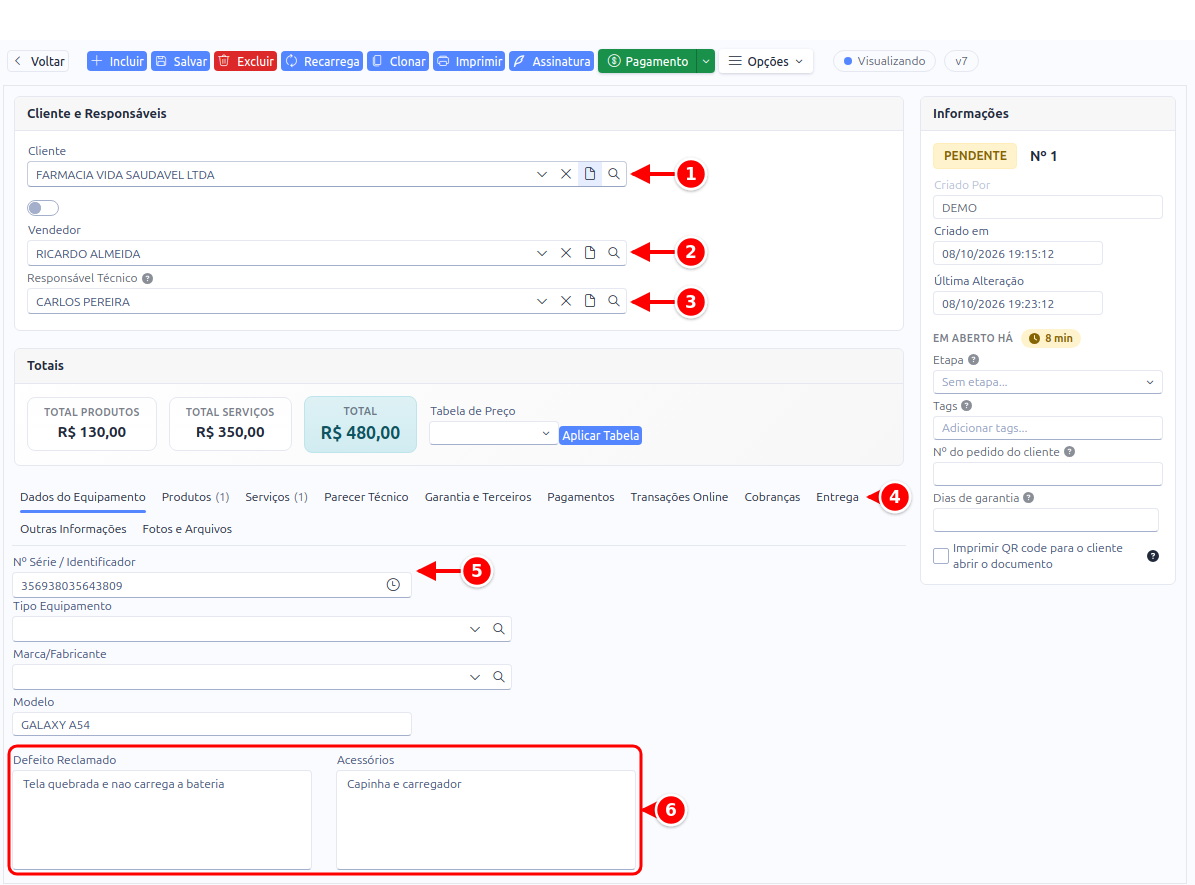Open Pagamento split-button arrow
The height and width of the screenshot is (885, 1195).
tap(706, 61)
